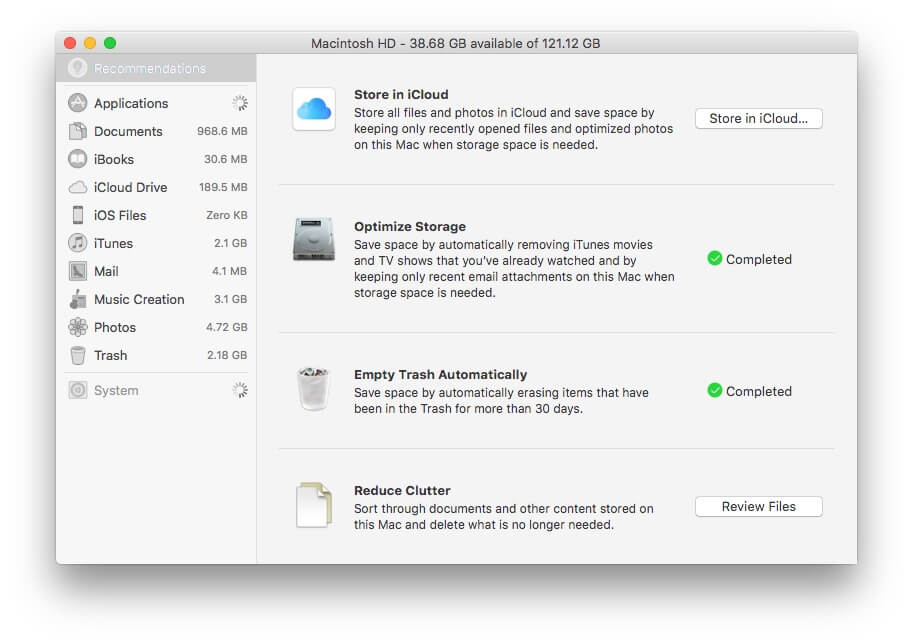Click the System loading spinner
913x644 pixels.
pos(240,390)
